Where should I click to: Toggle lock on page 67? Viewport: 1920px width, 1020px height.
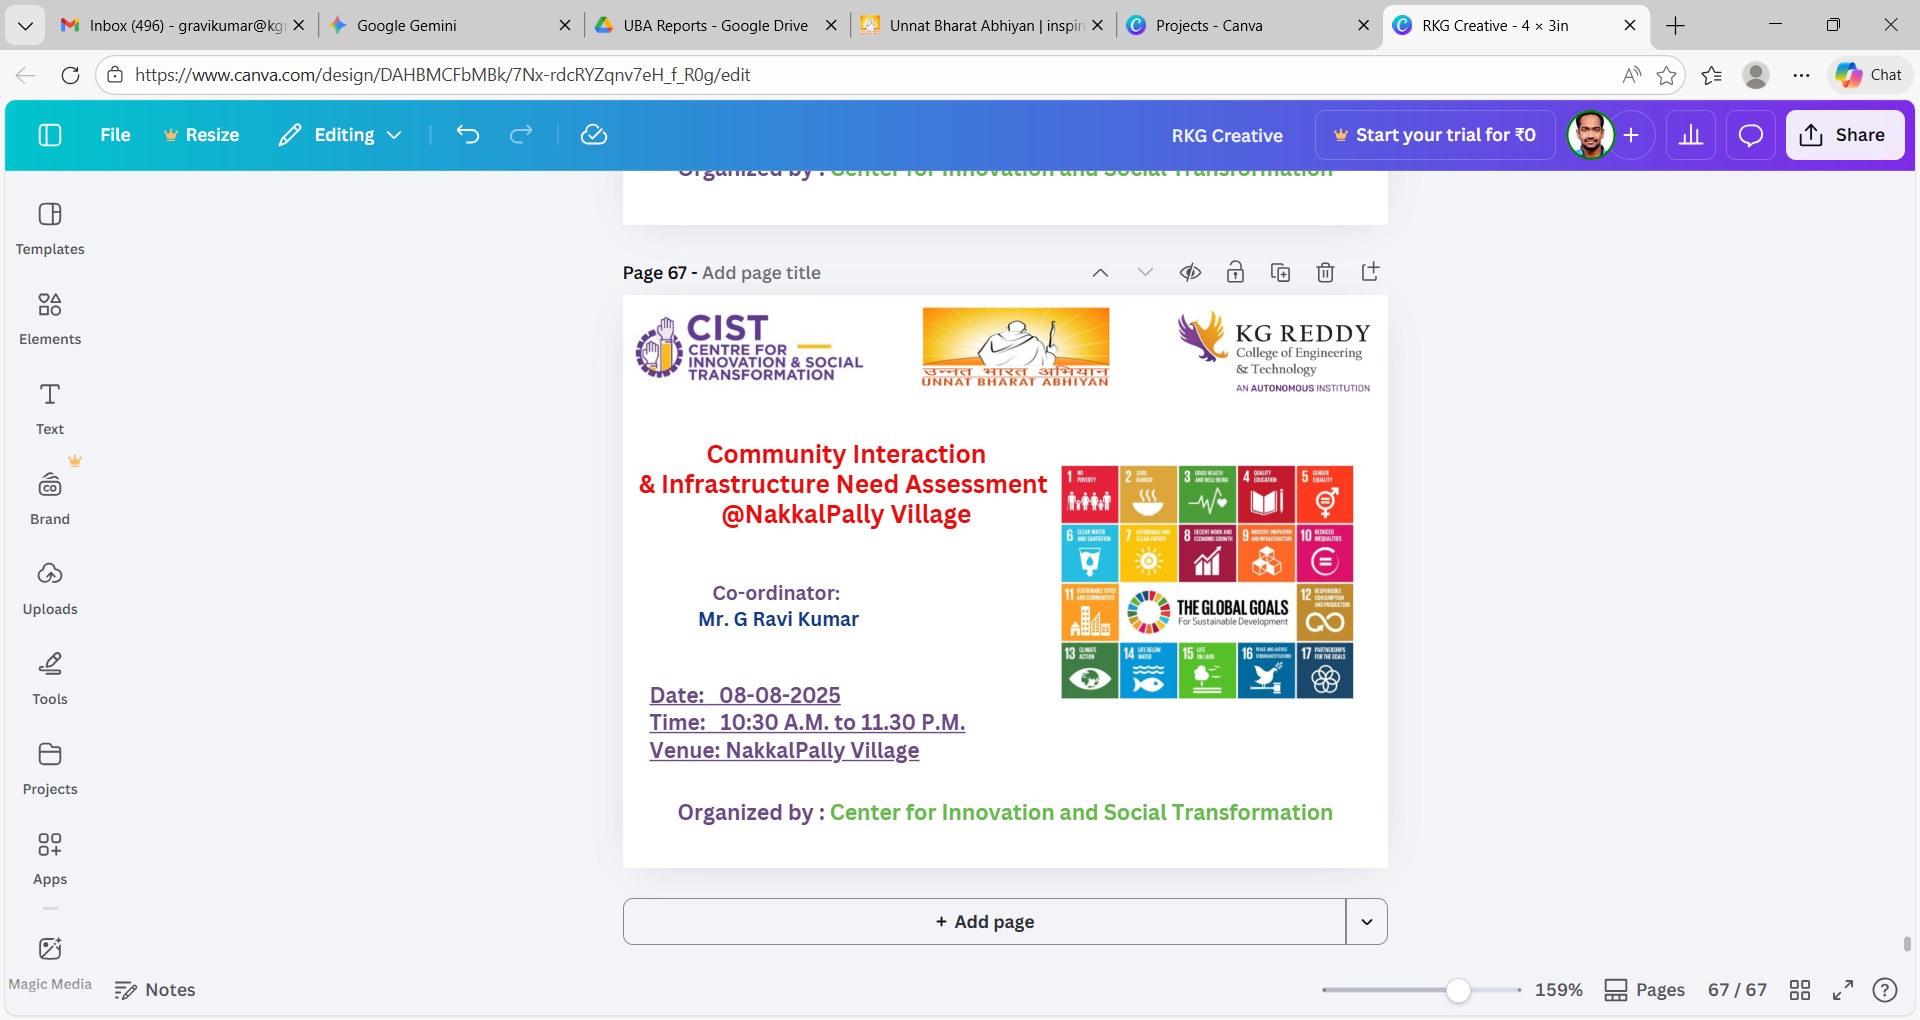[1235, 272]
